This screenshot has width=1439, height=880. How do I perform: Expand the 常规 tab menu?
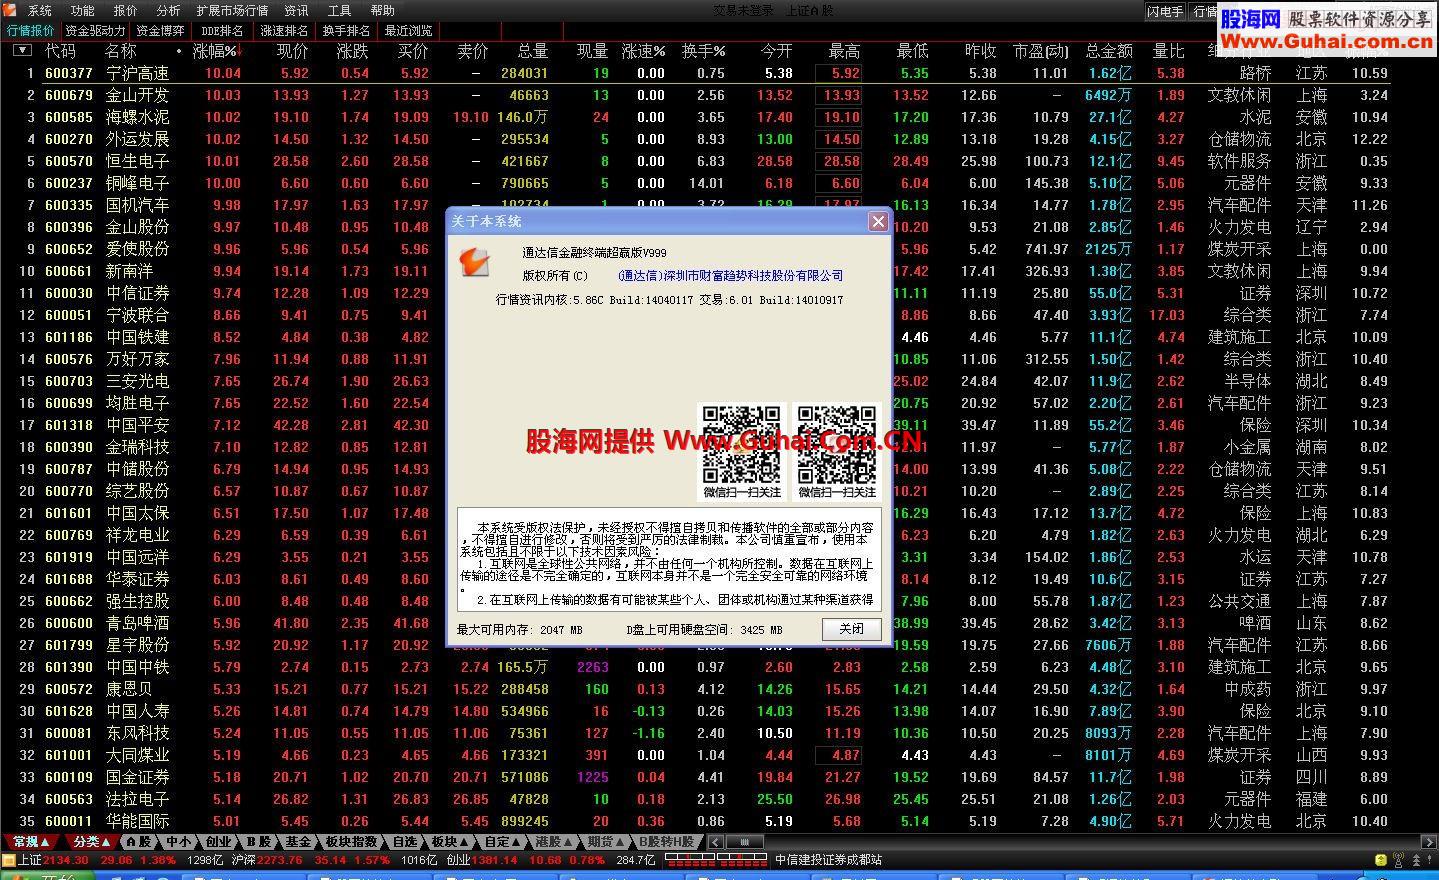click(x=31, y=842)
